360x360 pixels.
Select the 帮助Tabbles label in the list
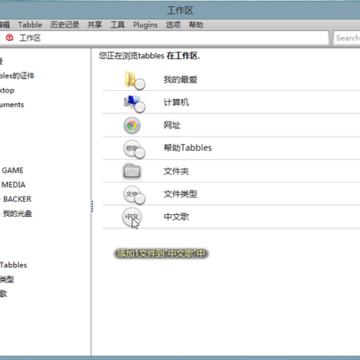coord(188,148)
